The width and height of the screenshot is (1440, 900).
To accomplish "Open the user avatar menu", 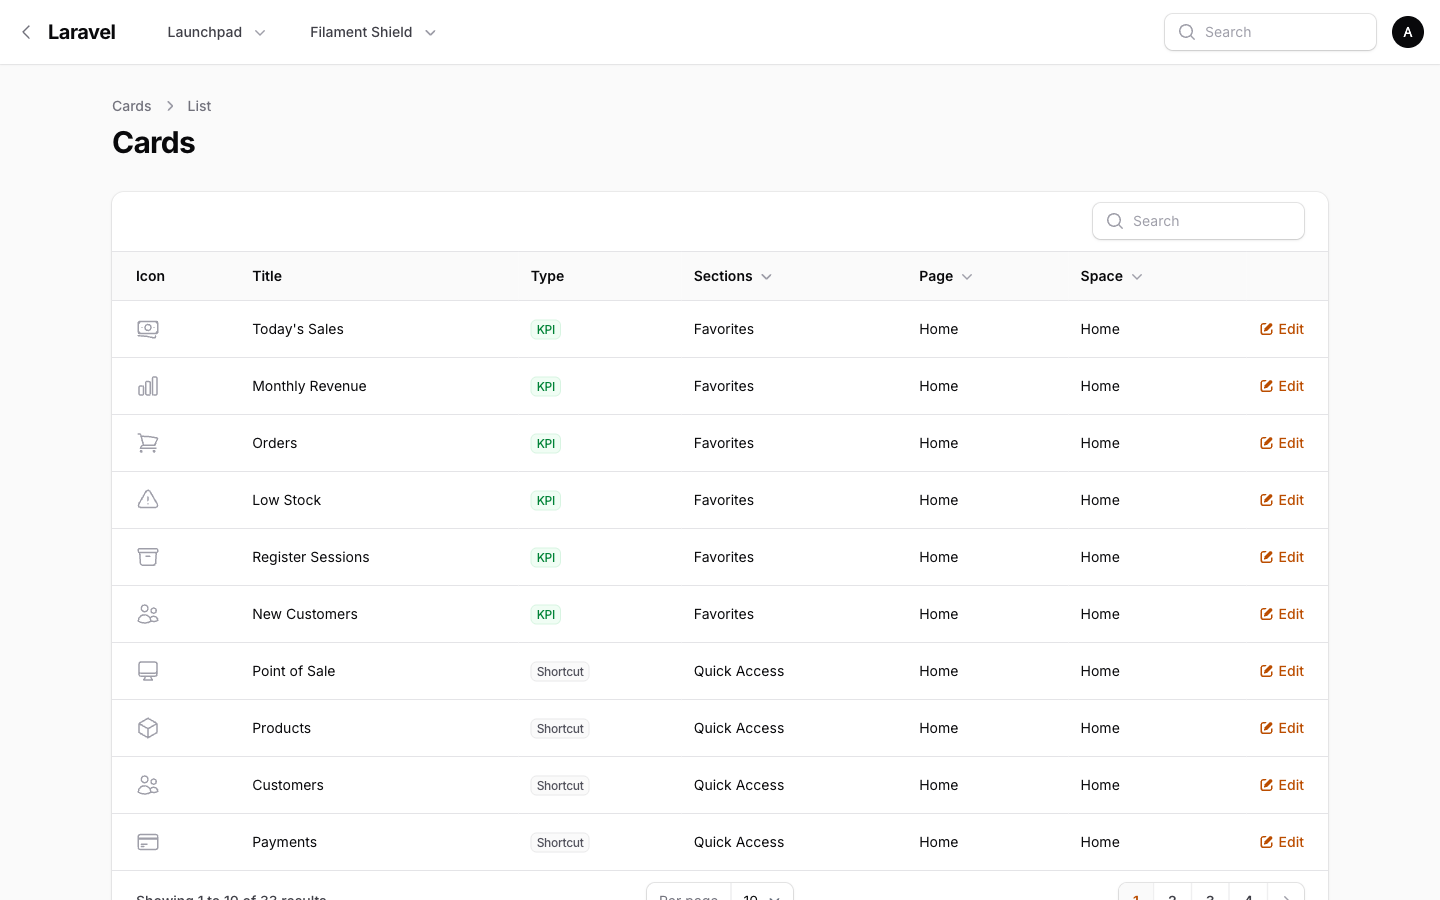I will click(1408, 32).
